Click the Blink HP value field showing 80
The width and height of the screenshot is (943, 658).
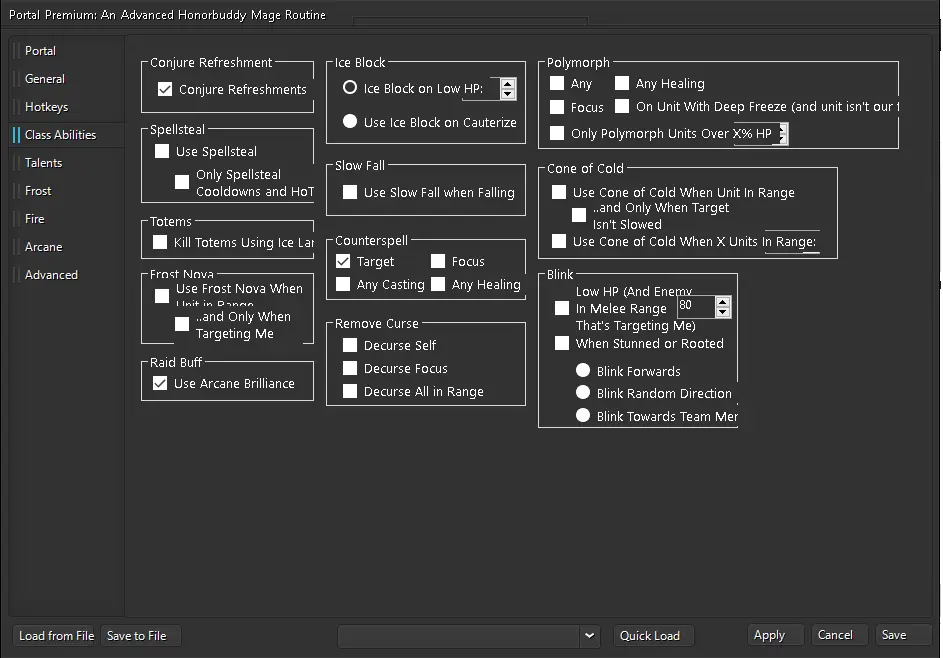tap(696, 306)
